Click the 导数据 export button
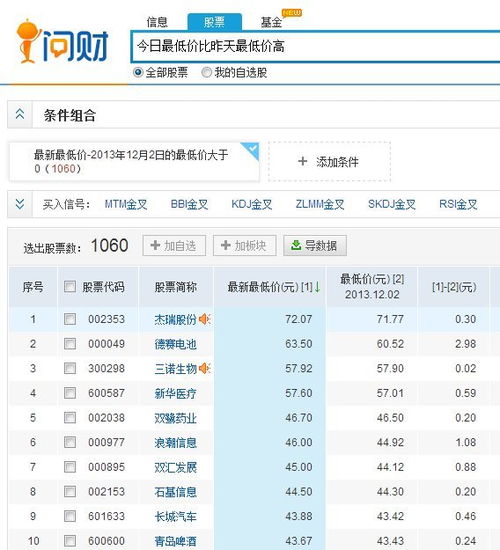This screenshot has width=500, height=550. point(315,246)
